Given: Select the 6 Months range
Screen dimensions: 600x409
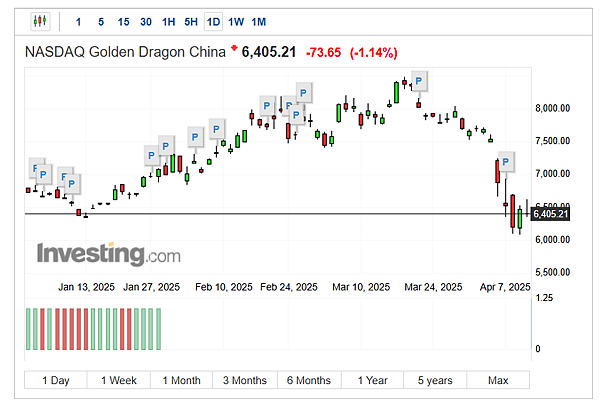Looking at the screenshot, I should pos(309,380).
